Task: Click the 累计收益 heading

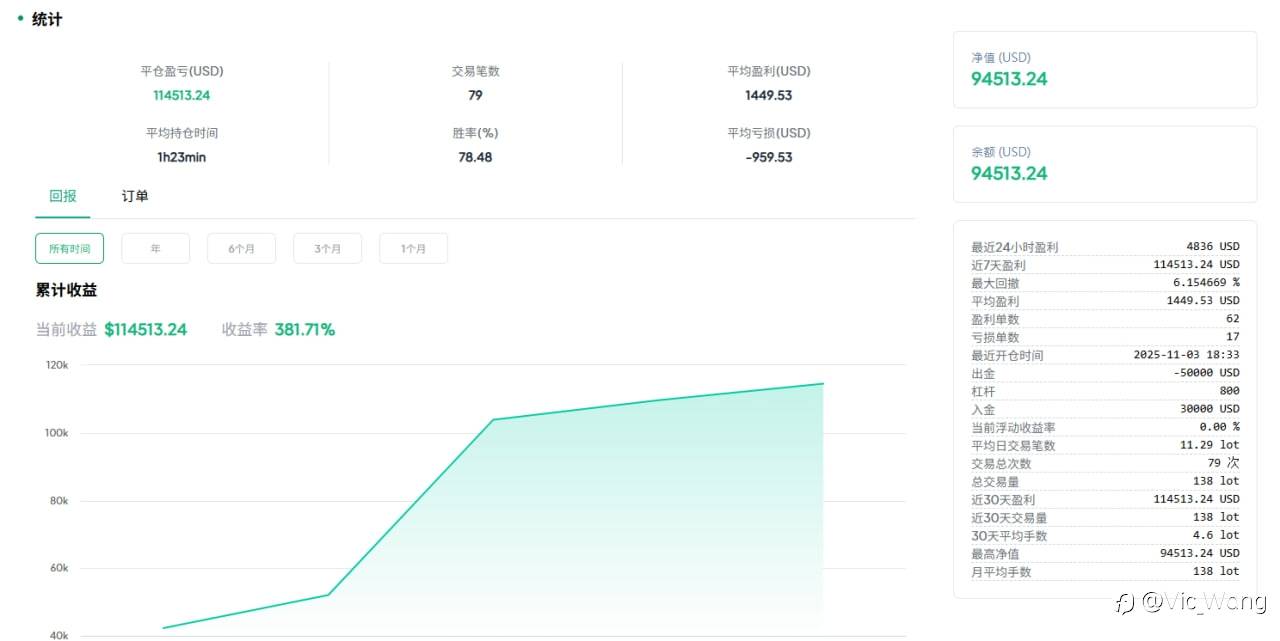Action: click(x=67, y=290)
